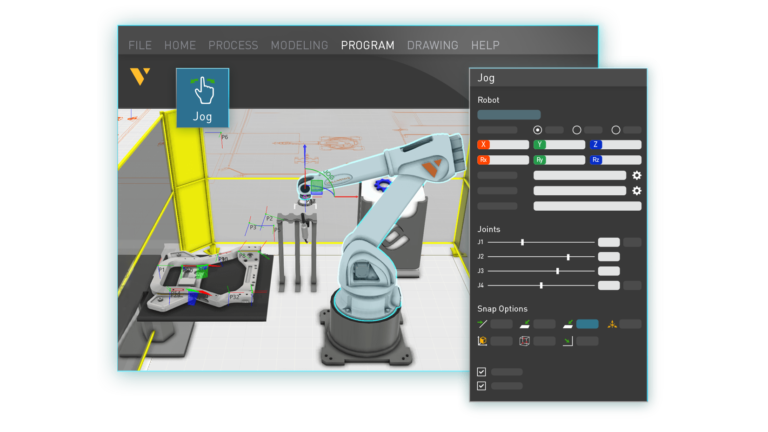Click the J3 joint slider handle
Image resolution: width=768 pixels, height=432 pixels.
tap(557, 271)
